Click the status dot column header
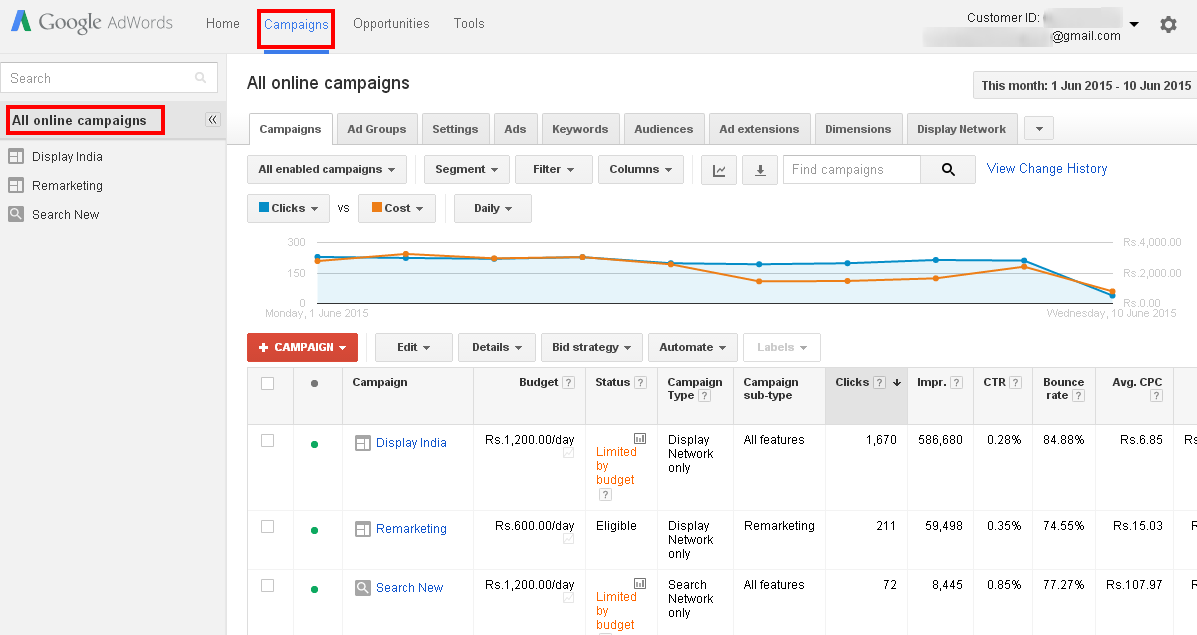This screenshot has height=635, width=1197. point(315,383)
